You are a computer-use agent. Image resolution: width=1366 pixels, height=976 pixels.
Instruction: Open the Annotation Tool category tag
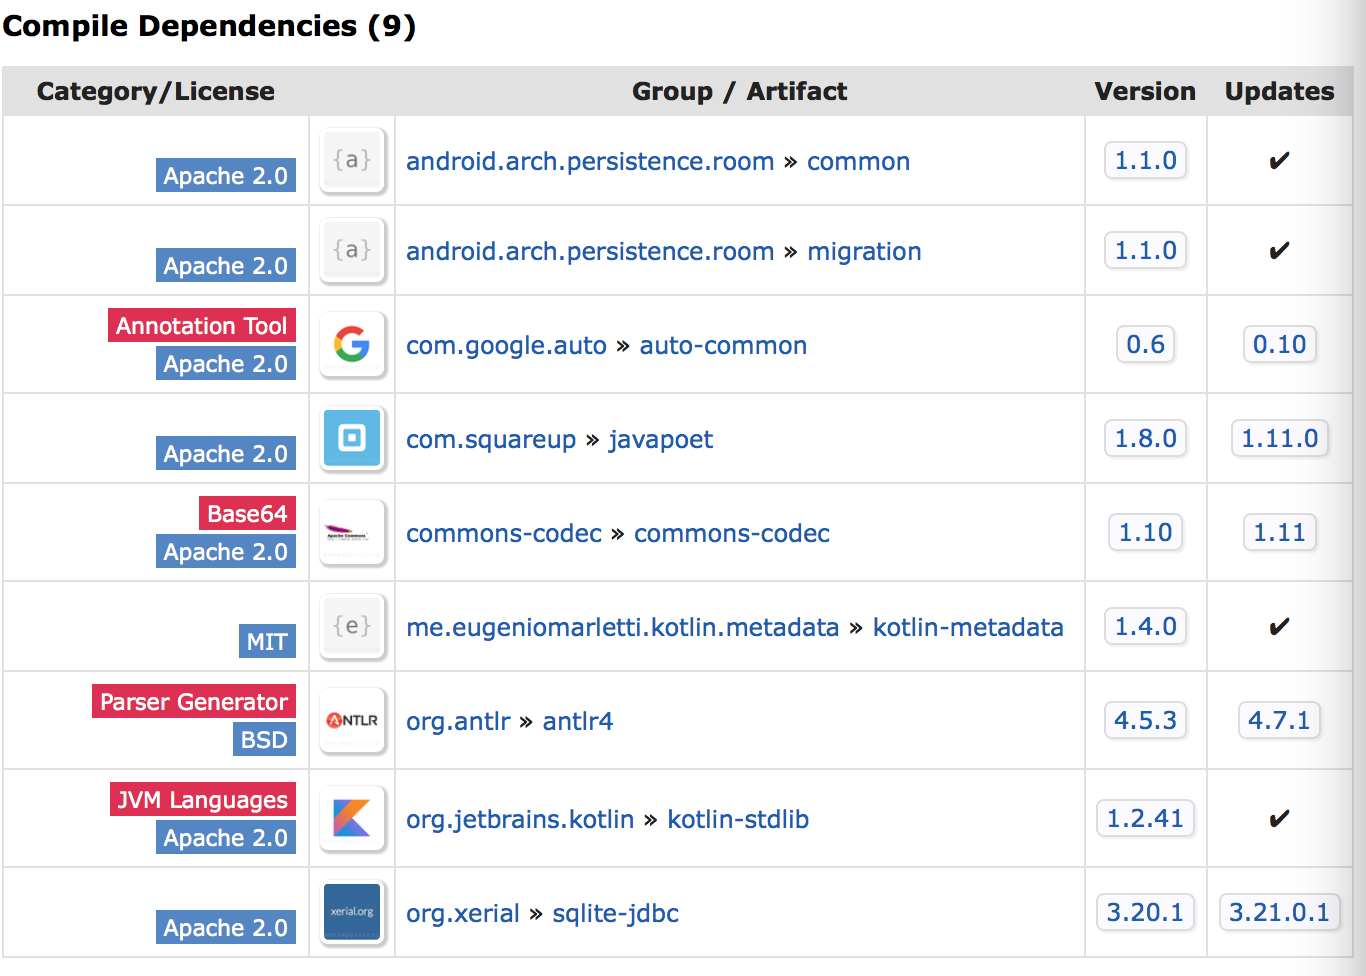202,326
